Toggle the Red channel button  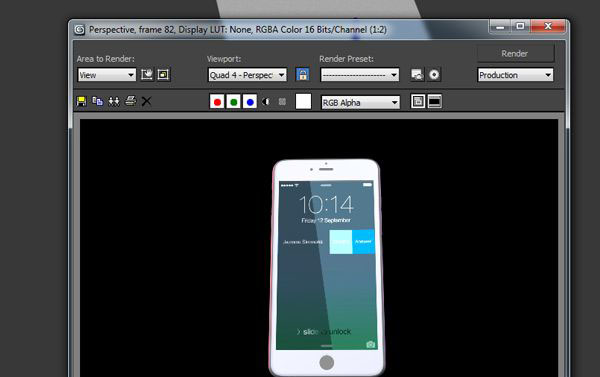point(217,102)
